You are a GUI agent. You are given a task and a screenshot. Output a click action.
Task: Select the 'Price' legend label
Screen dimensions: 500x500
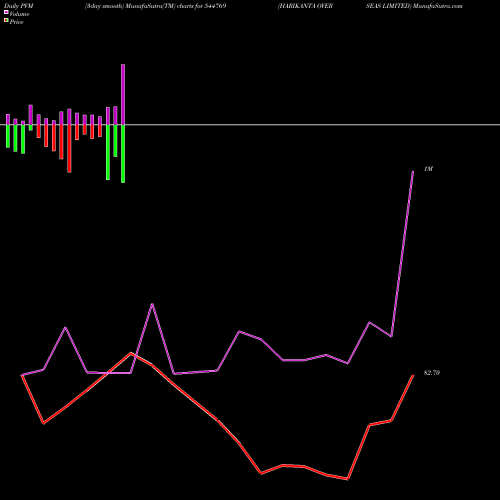[16, 22]
